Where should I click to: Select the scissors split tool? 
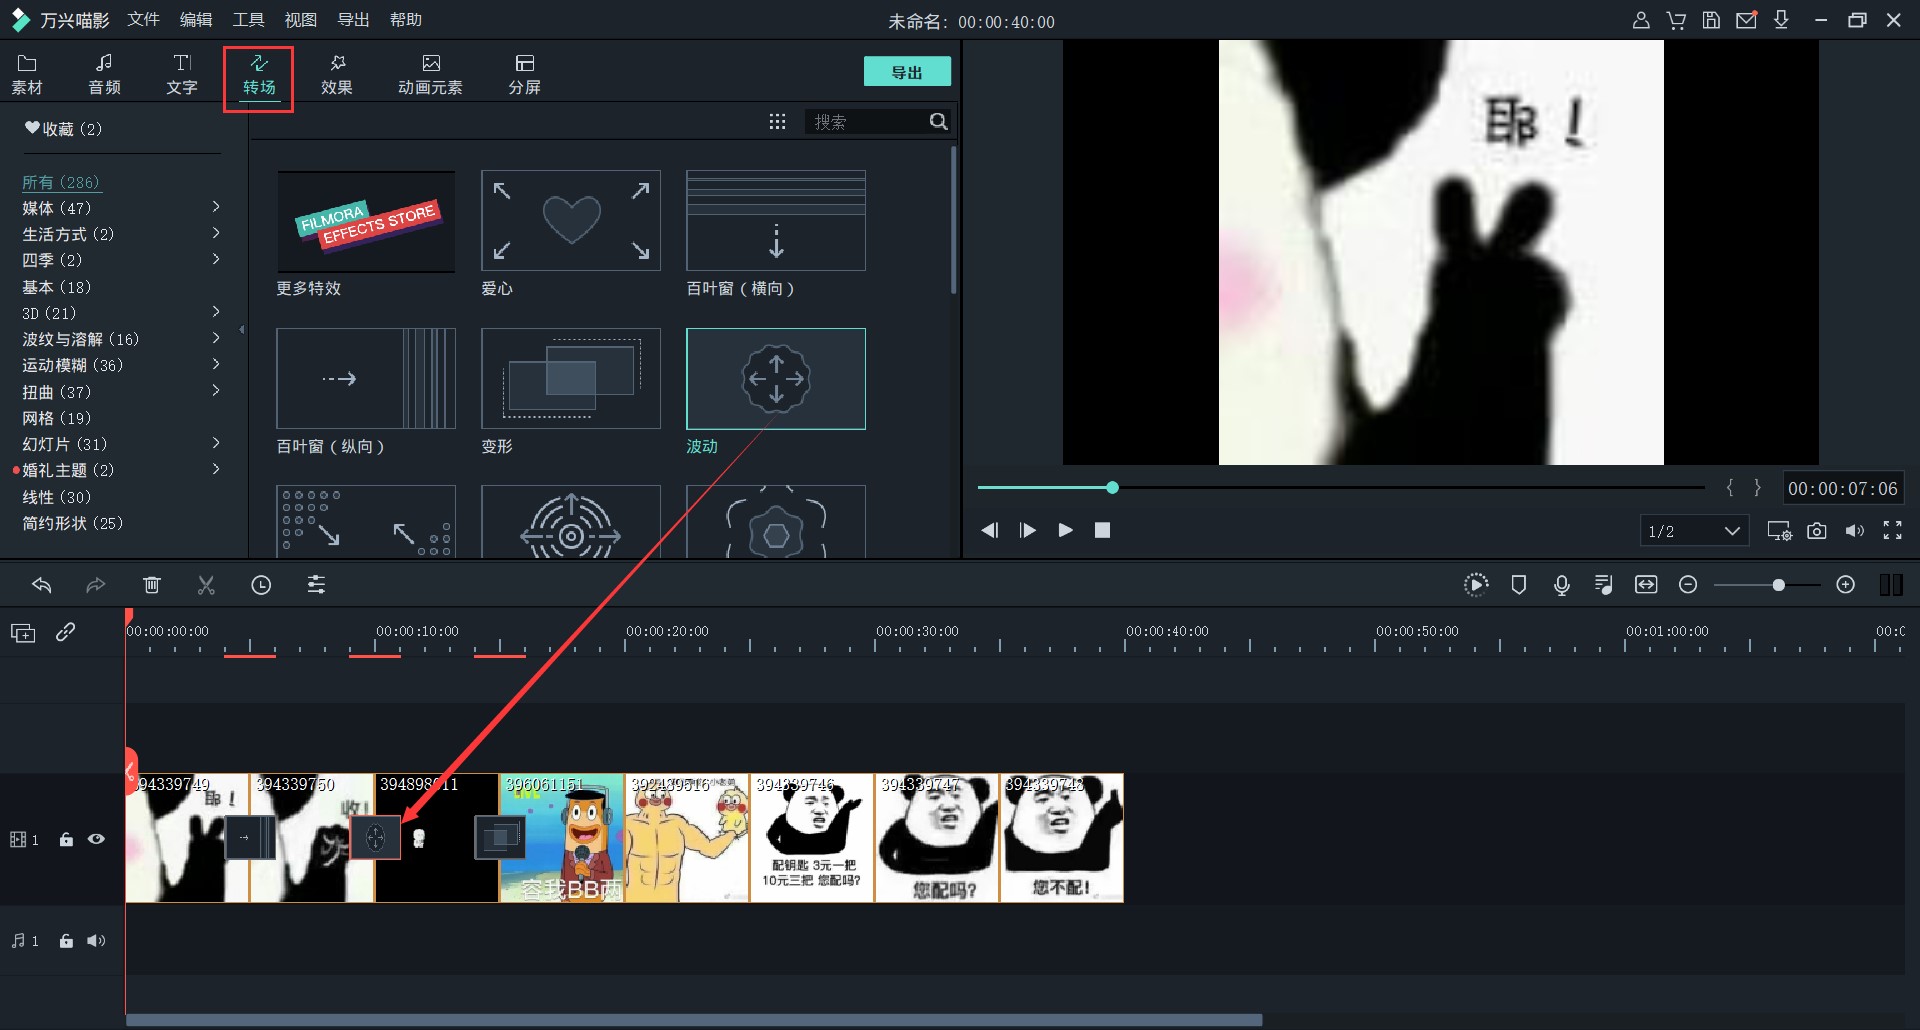[206, 585]
